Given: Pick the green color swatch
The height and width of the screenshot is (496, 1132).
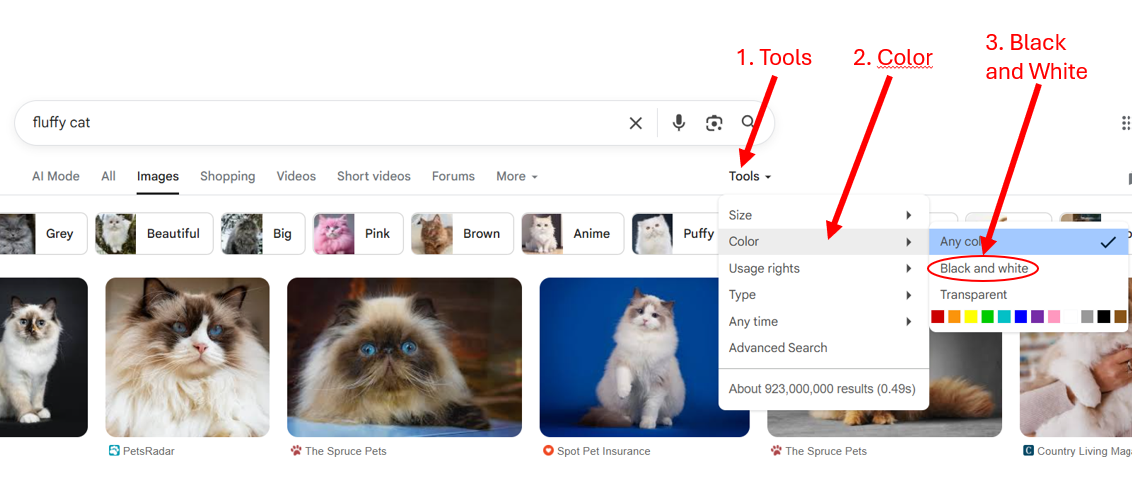Looking at the screenshot, I should [x=988, y=316].
